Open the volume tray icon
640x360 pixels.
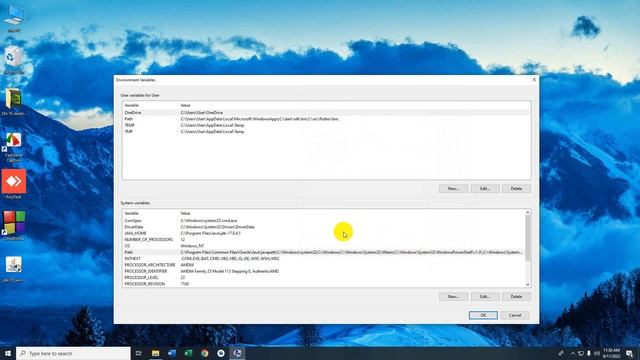[x=597, y=353]
